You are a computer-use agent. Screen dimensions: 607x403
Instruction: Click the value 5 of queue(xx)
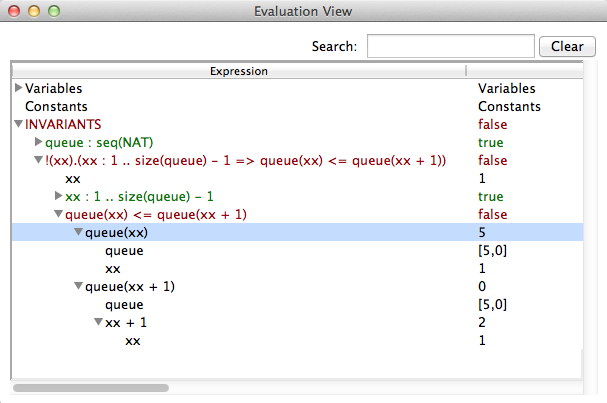click(x=482, y=232)
